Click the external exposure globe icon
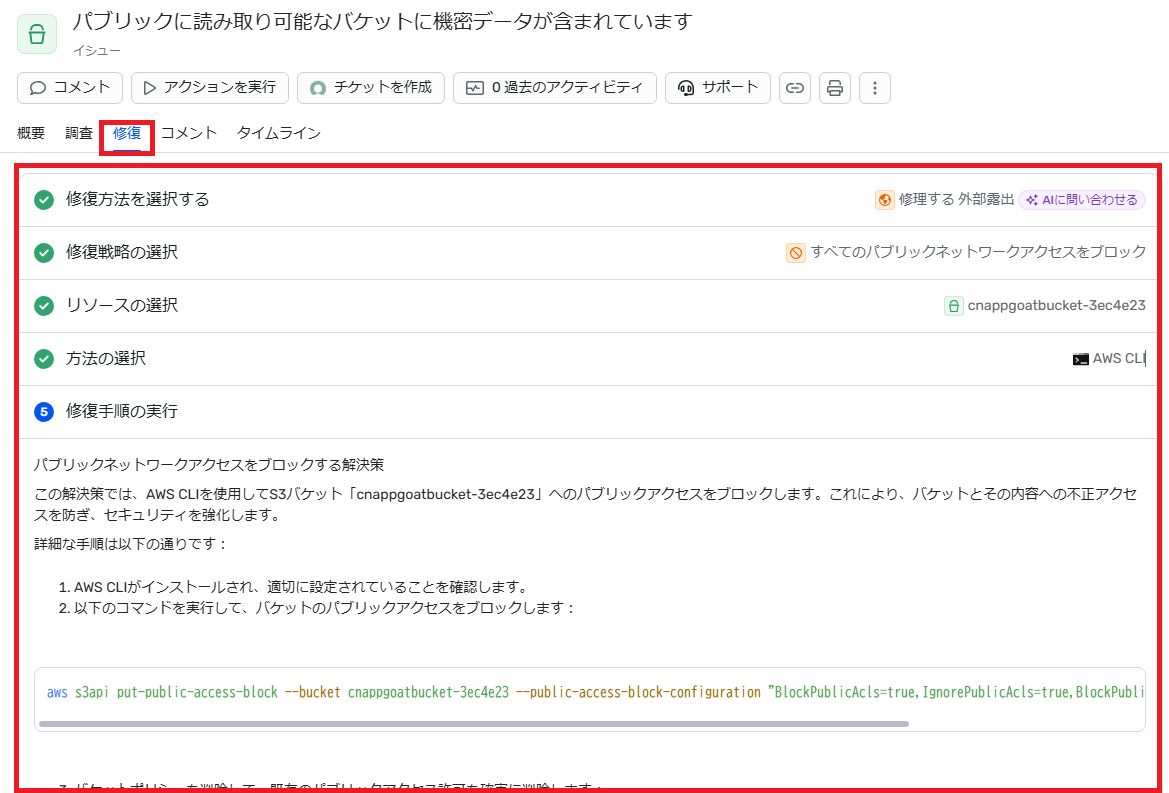1169x793 pixels. pos(884,200)
